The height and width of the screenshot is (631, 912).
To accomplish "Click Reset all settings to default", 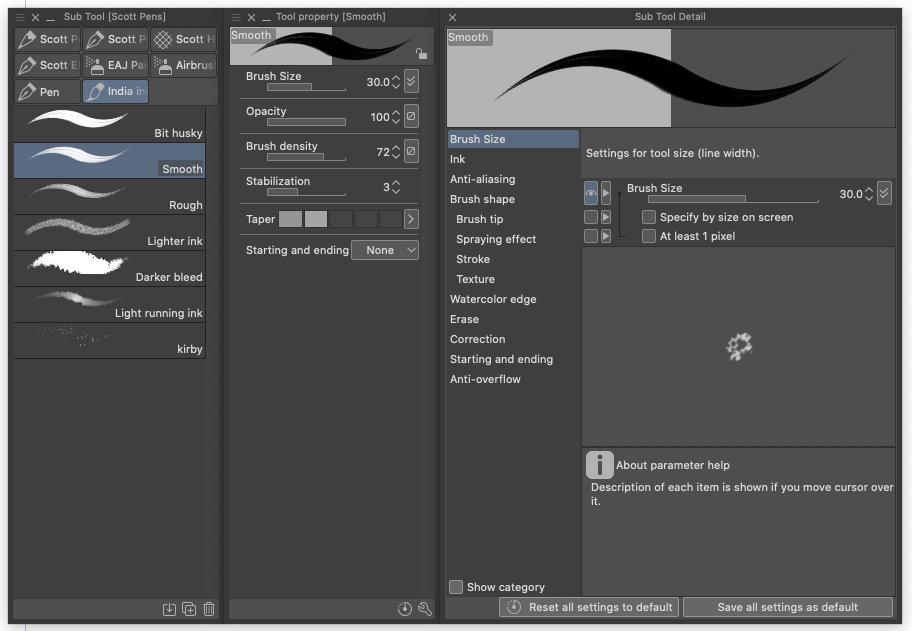I will pyautogui.click(x=589, y=607).
